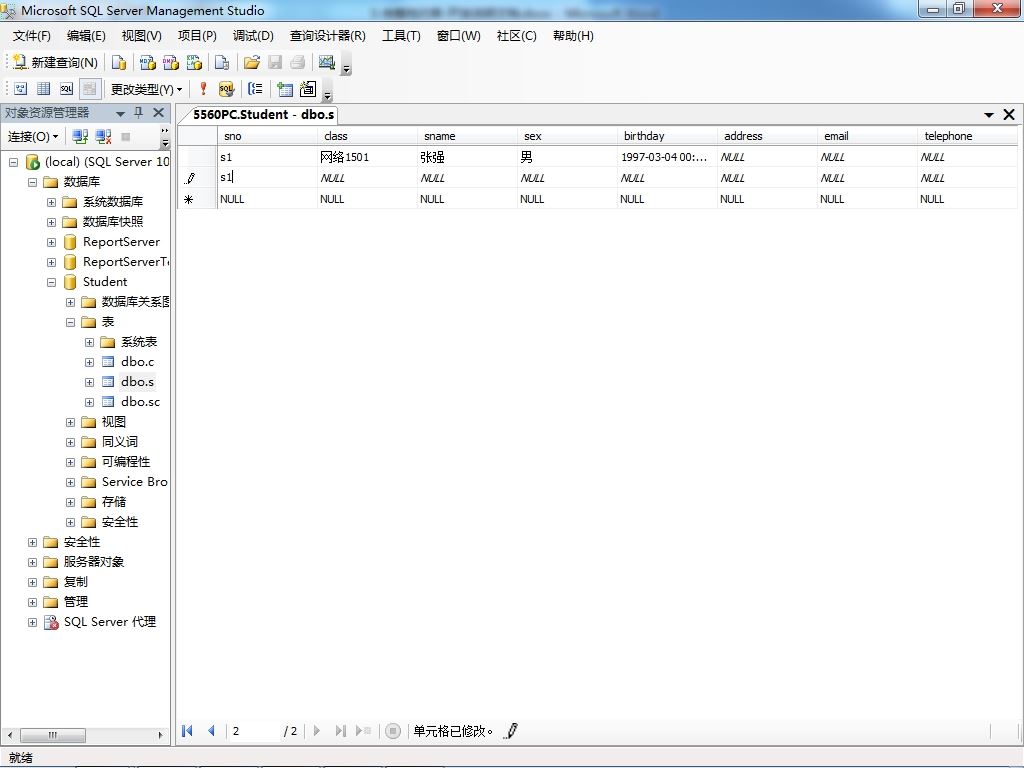
Task: Click the sname column header
Action: 467,136
